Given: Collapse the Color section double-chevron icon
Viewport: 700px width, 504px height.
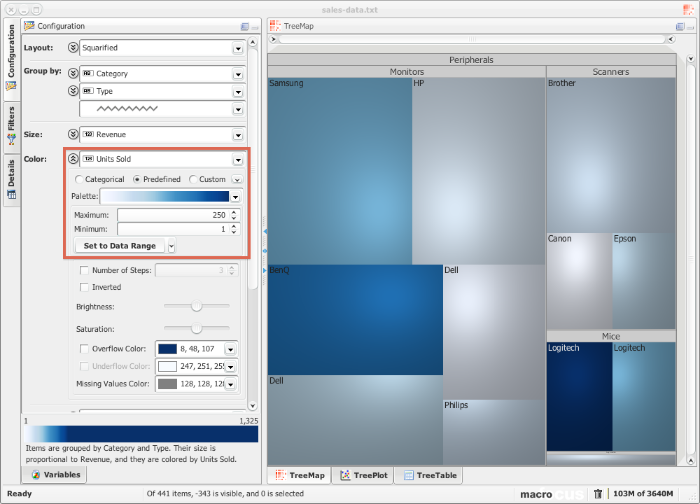Looking at the screenshot, I should tap(73, 159).
